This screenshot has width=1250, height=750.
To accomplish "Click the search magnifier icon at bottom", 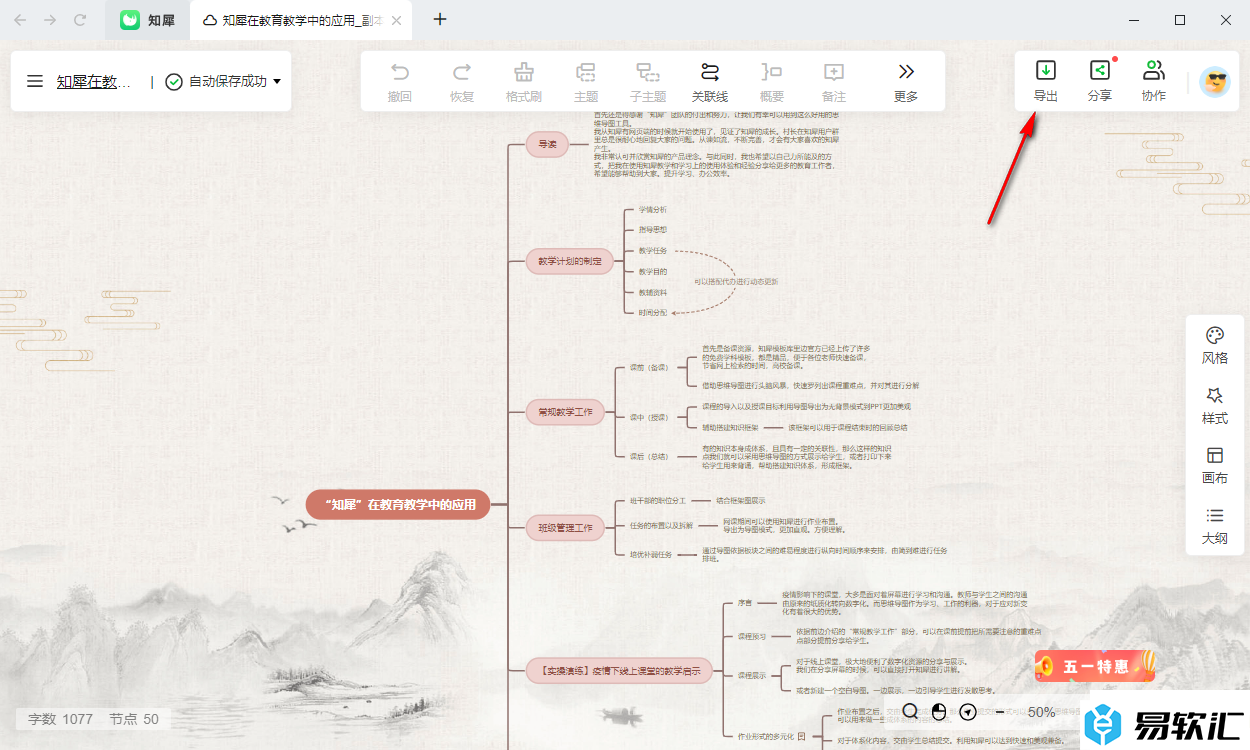I will (x=910, y=712).
